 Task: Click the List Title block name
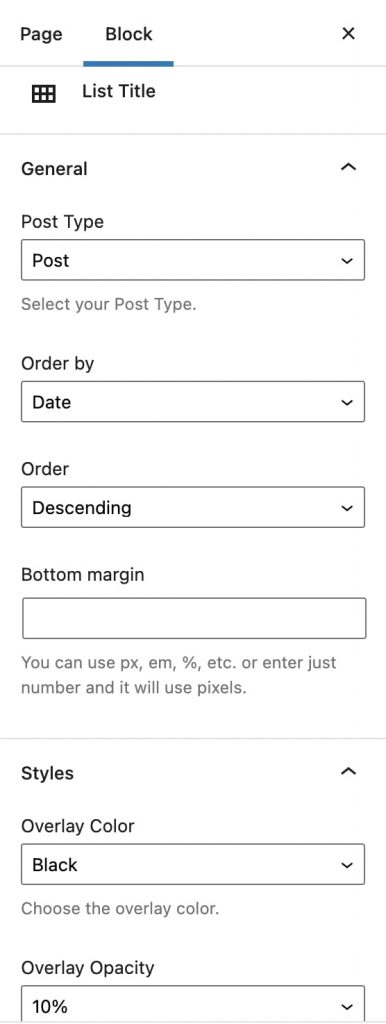pos(119,91)
